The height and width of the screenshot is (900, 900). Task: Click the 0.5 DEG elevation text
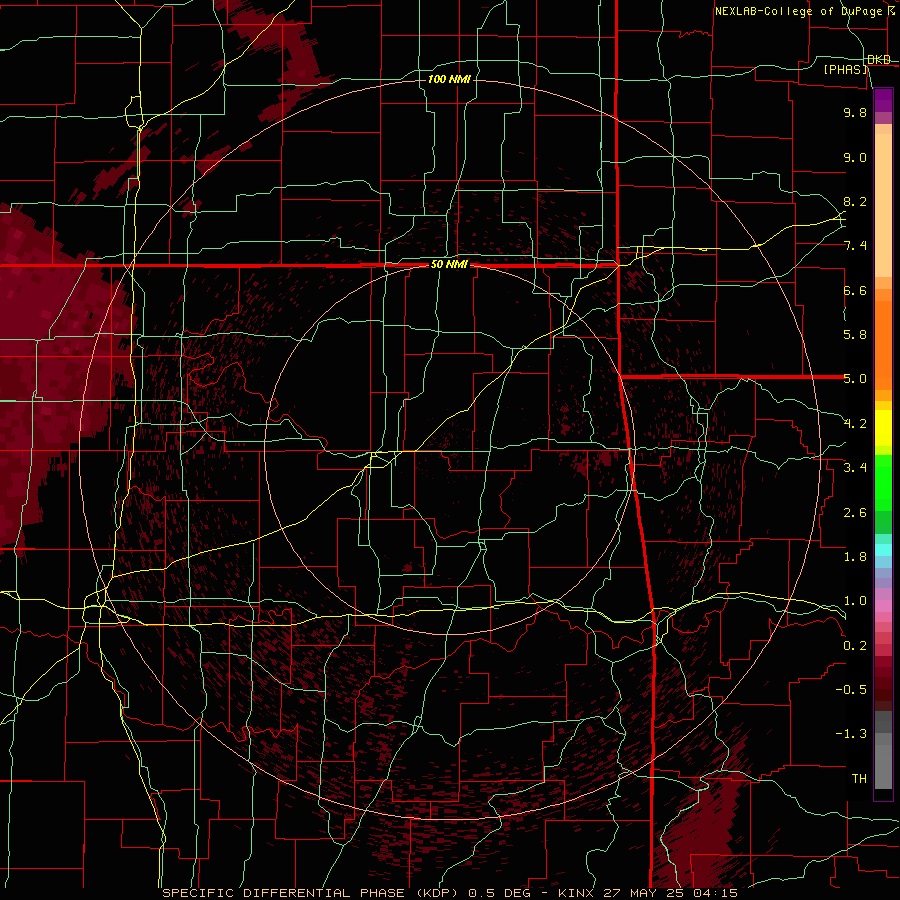[x=501, y=893]
